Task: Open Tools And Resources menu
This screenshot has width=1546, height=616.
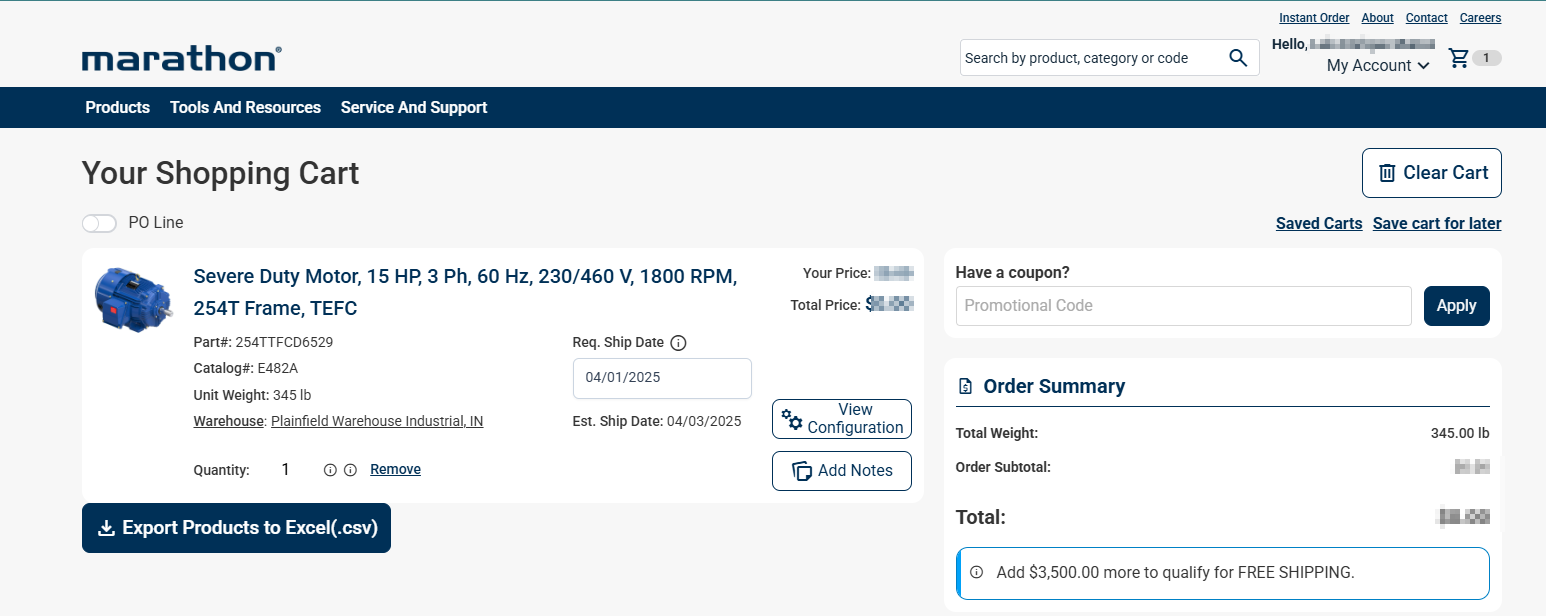Action: coord(245,108)
